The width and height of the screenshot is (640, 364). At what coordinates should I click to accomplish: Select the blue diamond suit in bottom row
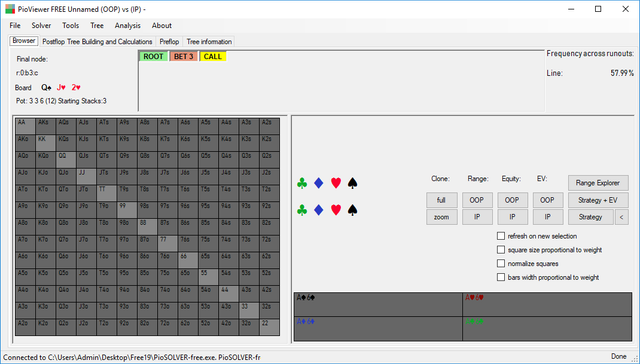[x=319, y=210]
